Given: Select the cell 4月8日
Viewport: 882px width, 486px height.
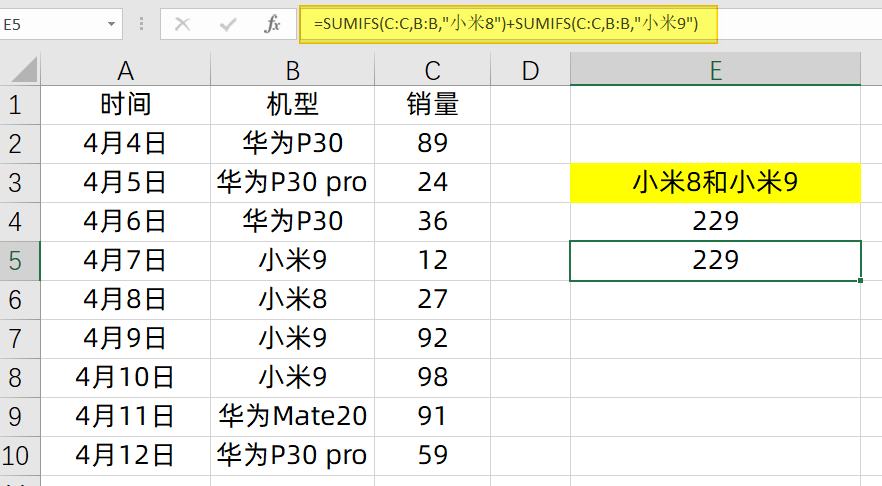Looking at the screenshot, I should click(x=125, y=299).
